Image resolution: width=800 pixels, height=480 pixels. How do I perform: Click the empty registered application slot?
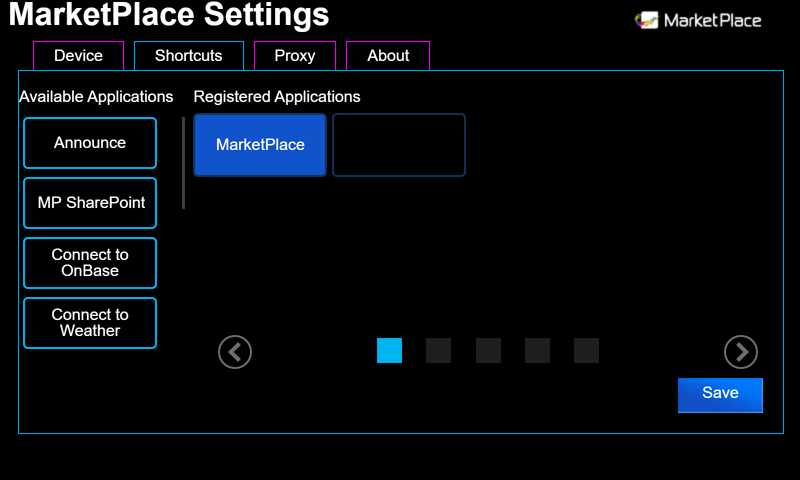pyautogui.click(x=399, y=145)
